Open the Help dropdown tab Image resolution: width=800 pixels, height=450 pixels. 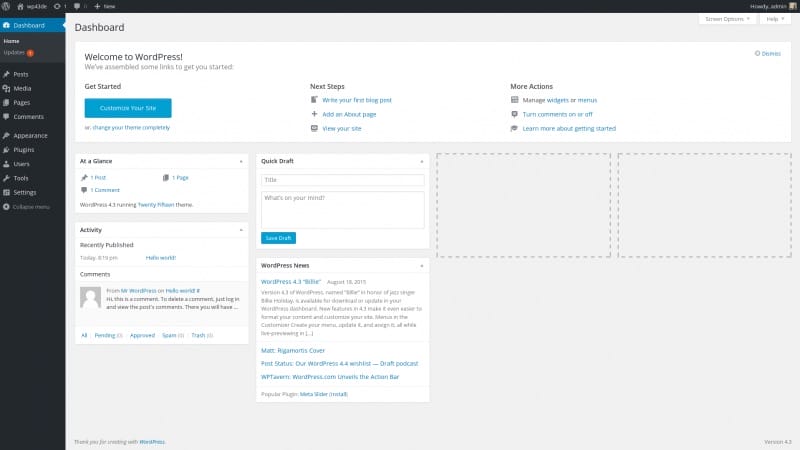point(774,19)
